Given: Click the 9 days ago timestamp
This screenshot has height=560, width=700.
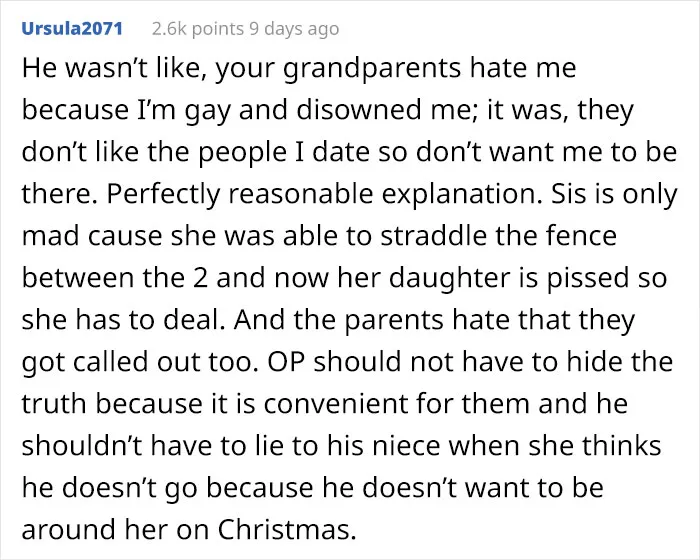Looking at the screenshot, I should tap(294, 29).
